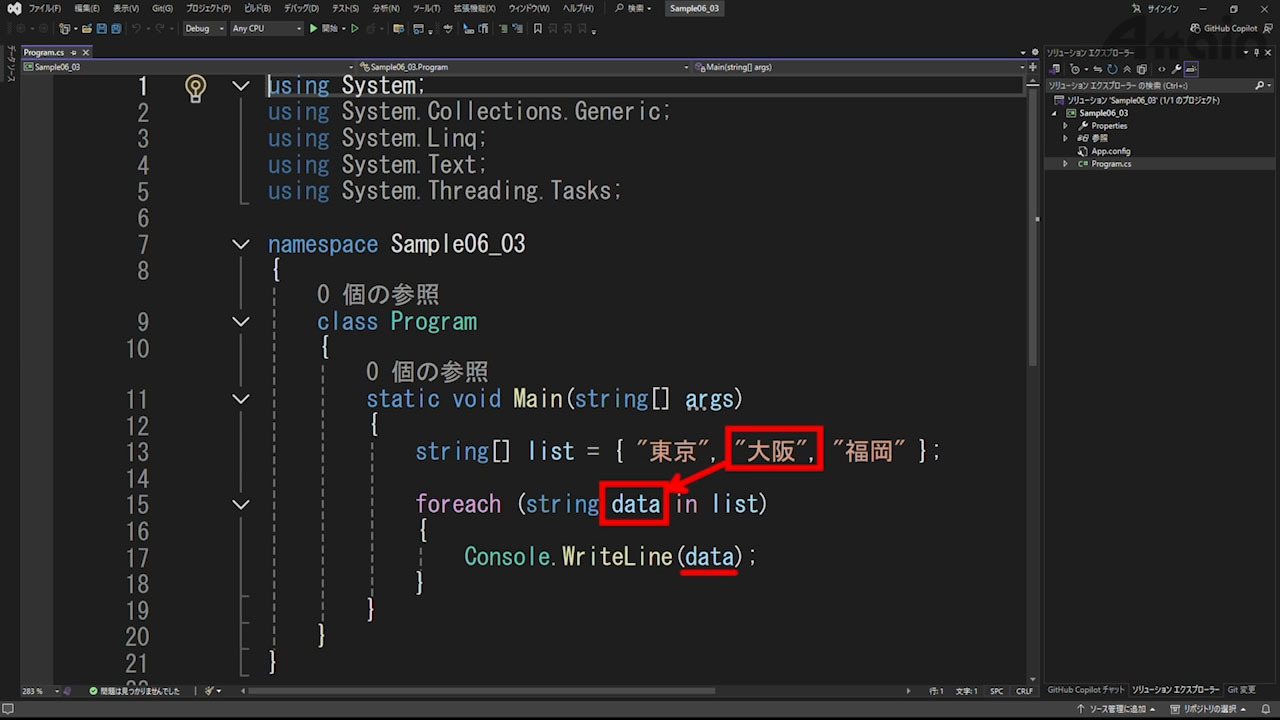Click the Preview Selected Items icon in Solution Explorer

tap(1192, 69)
